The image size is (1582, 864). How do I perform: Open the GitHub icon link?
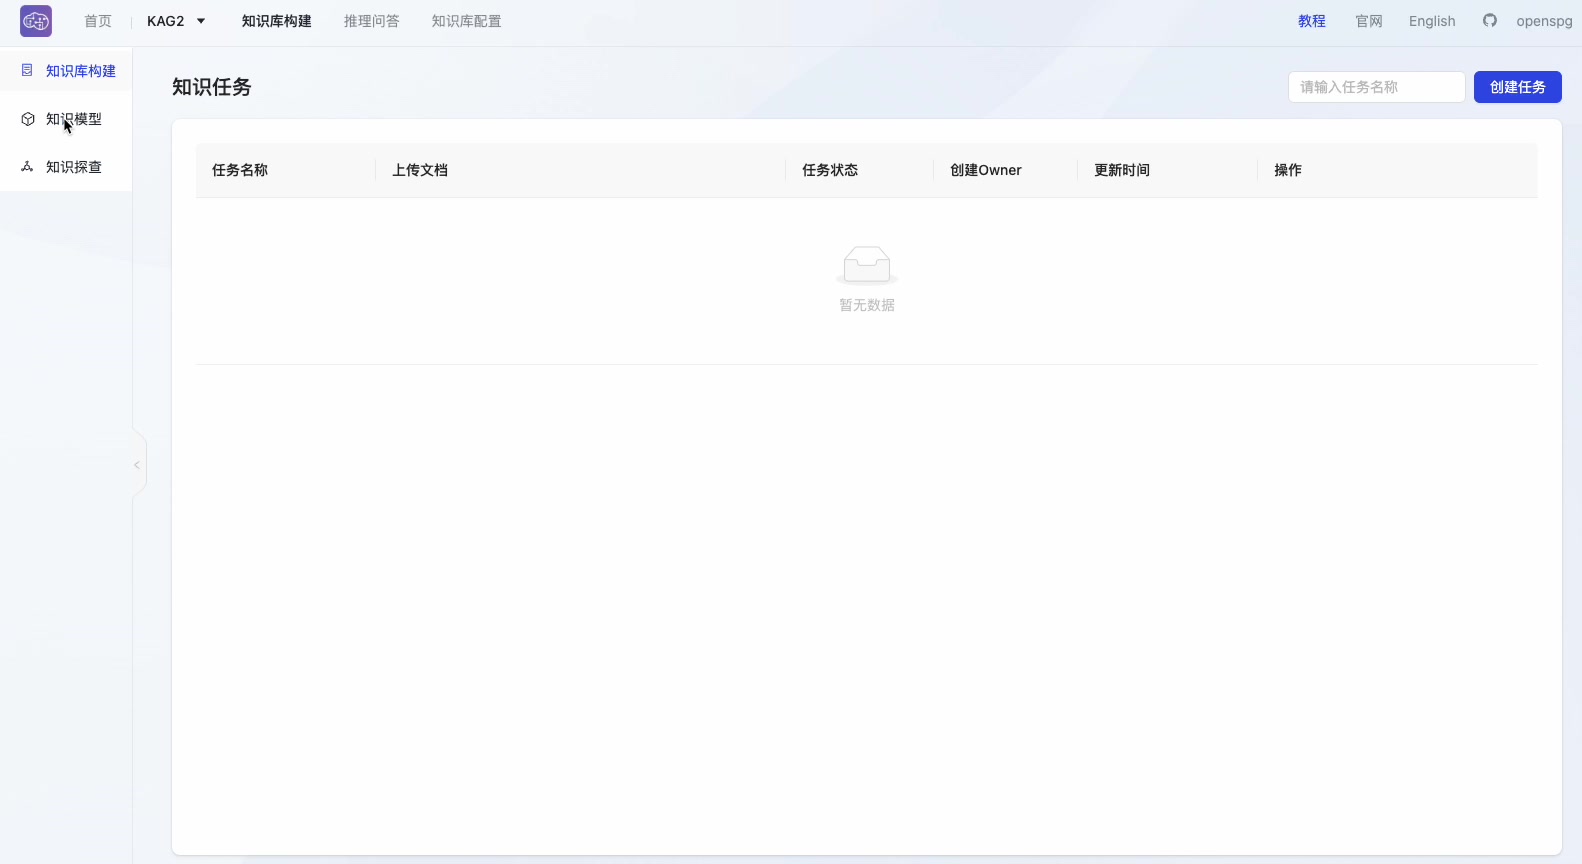tap(1490, 21)
